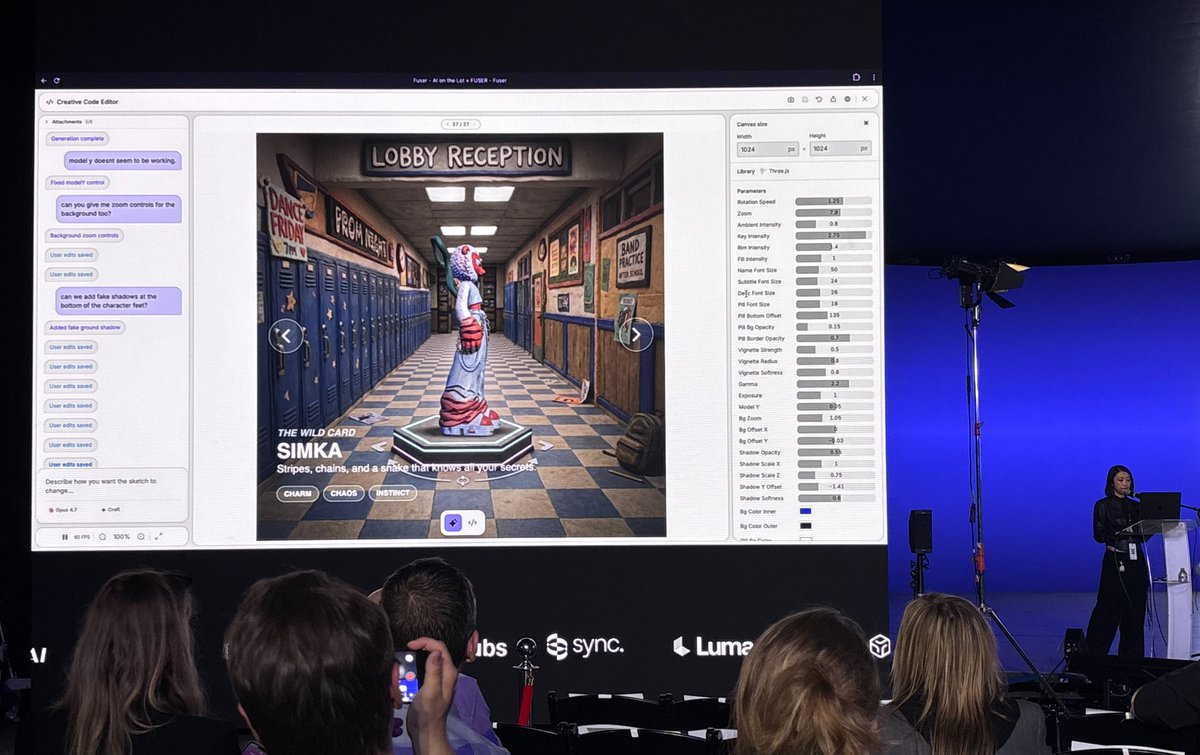Viewport: 1200px width, 755px height.
Task: Go to previous version in 27/27 pager
Action: point(446,124)
